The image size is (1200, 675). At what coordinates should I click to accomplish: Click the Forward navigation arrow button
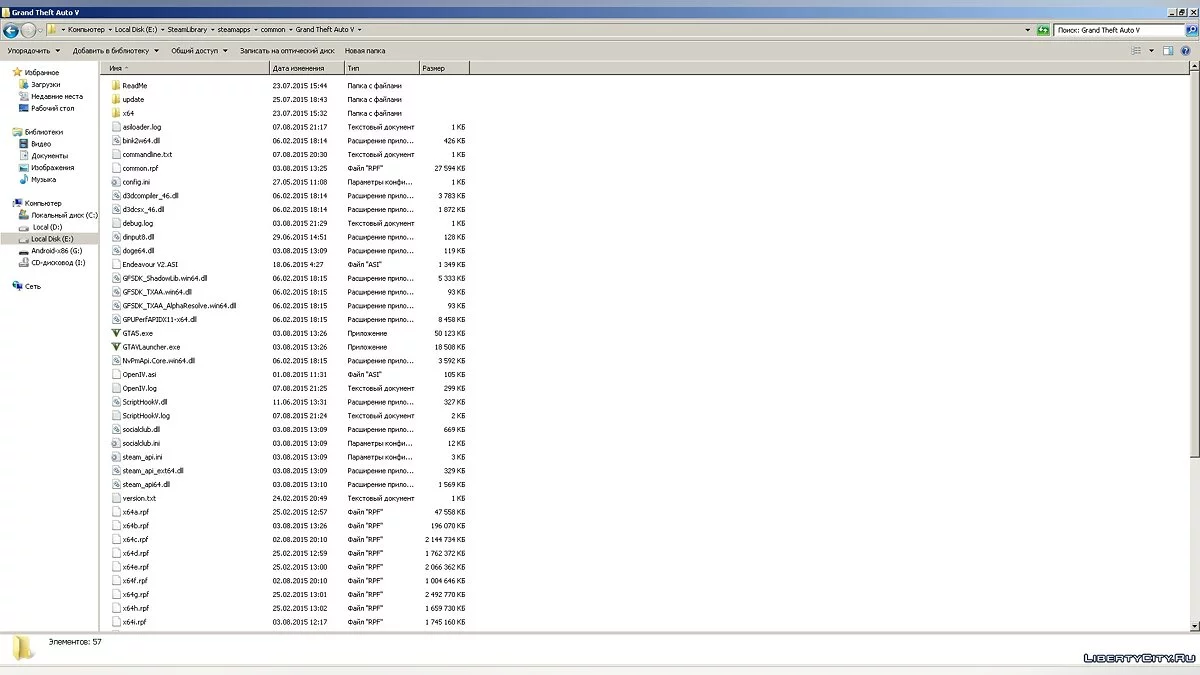pos(27,30)
